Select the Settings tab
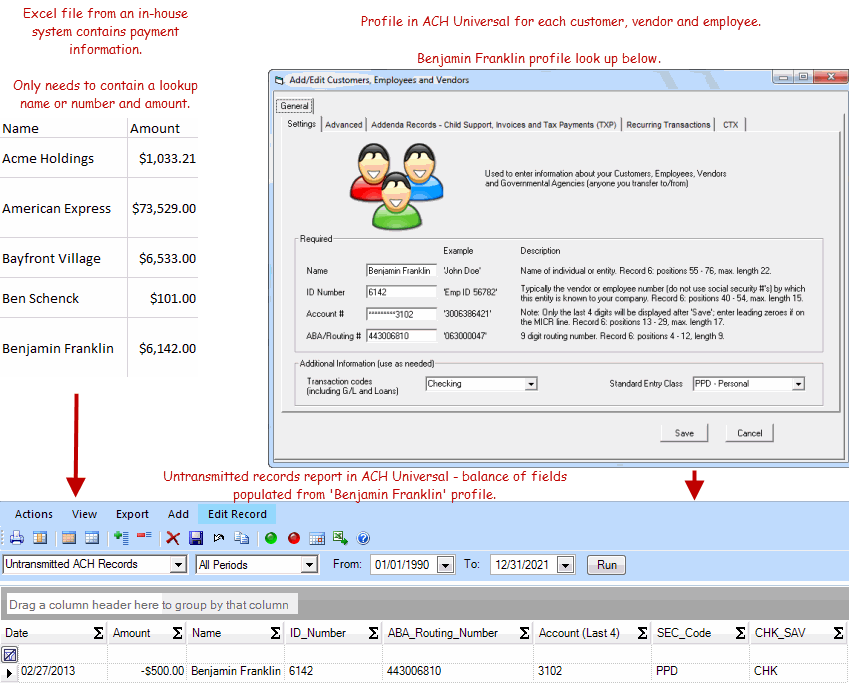Viewport: 849px width, 683px height. [x=301, y=123]
